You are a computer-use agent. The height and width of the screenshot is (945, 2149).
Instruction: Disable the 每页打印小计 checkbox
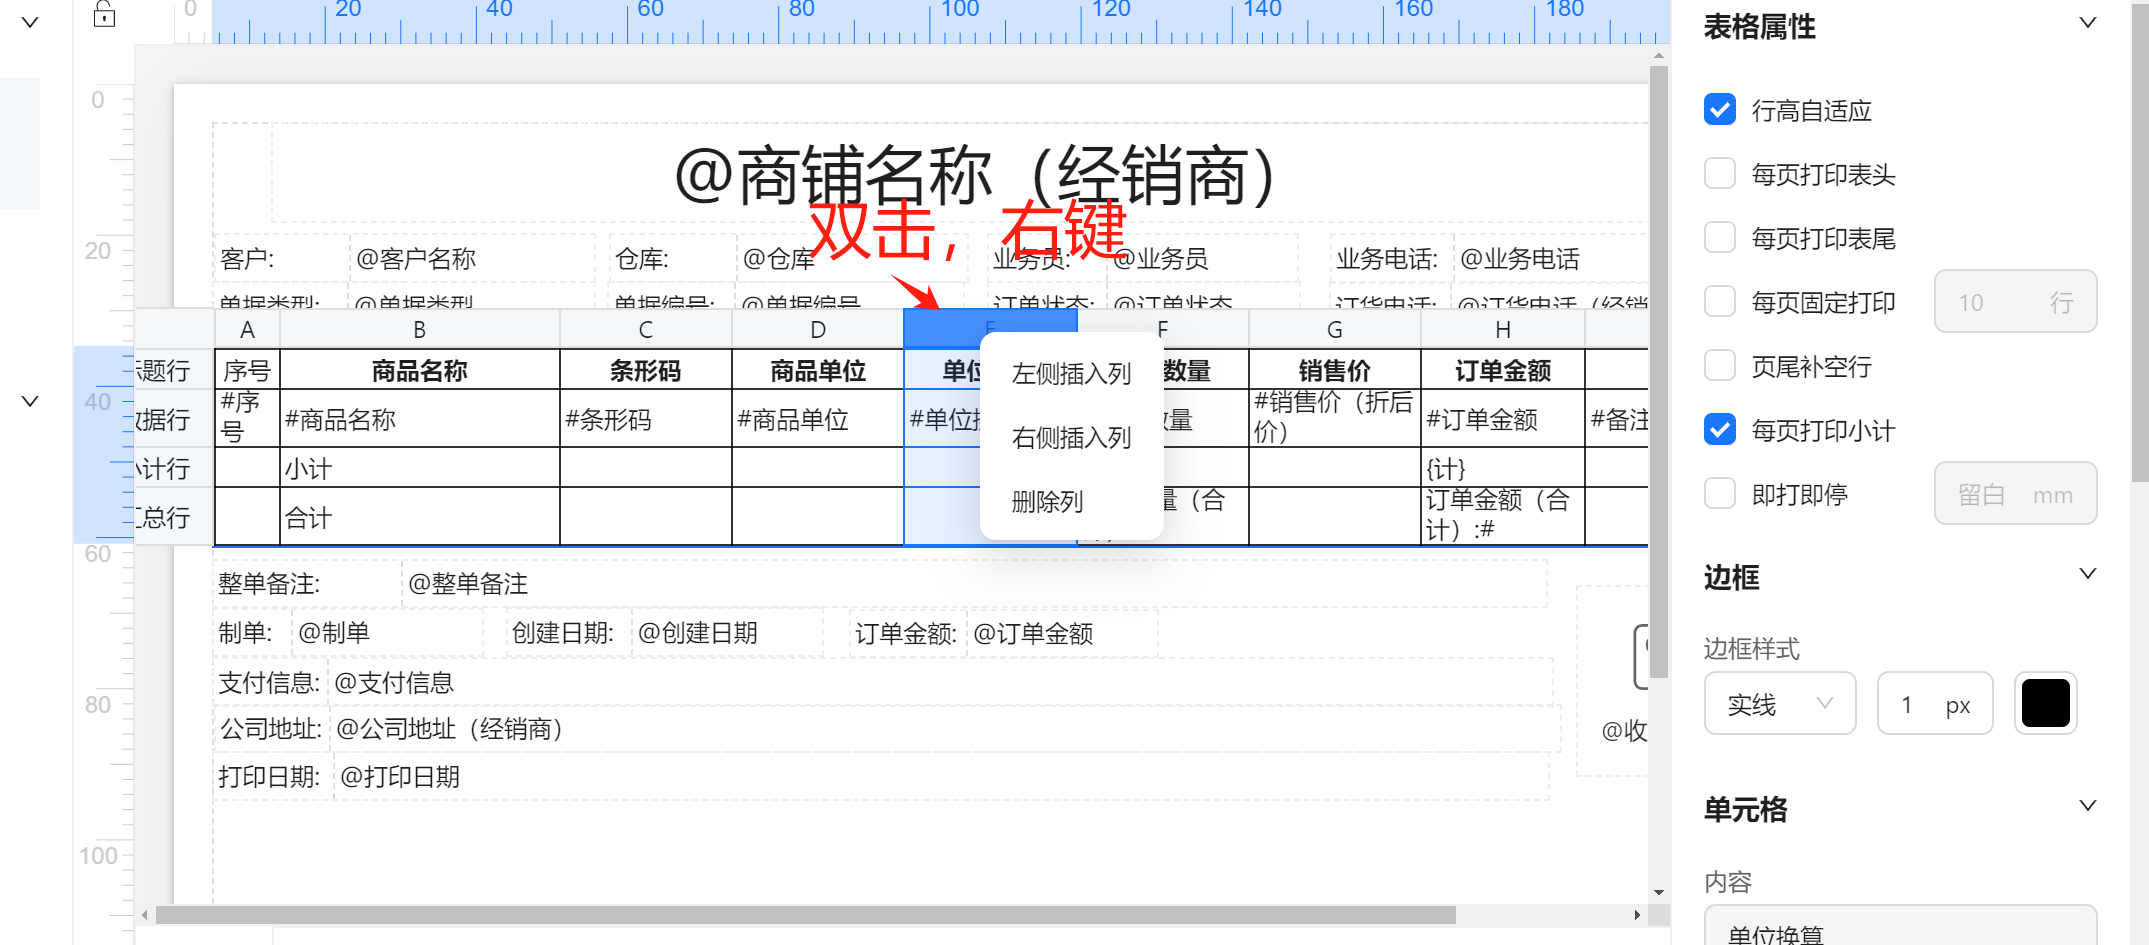[1720, 430]
